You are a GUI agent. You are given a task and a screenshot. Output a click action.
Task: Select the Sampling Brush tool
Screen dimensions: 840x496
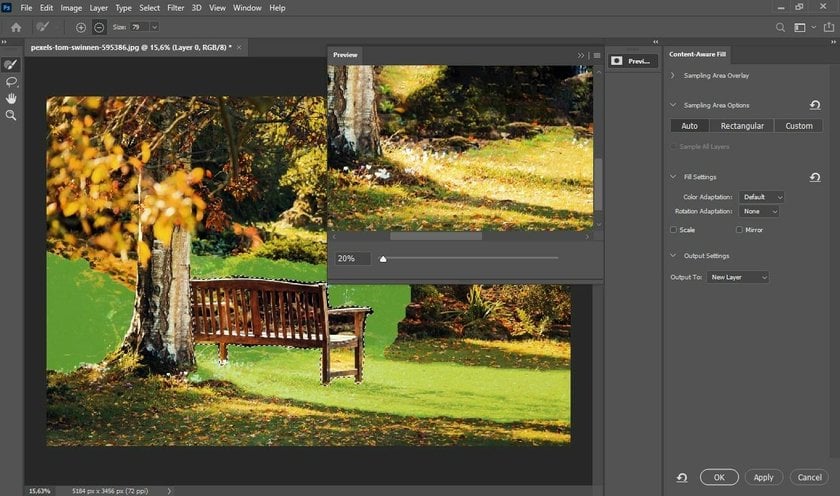tap(11, 65)
